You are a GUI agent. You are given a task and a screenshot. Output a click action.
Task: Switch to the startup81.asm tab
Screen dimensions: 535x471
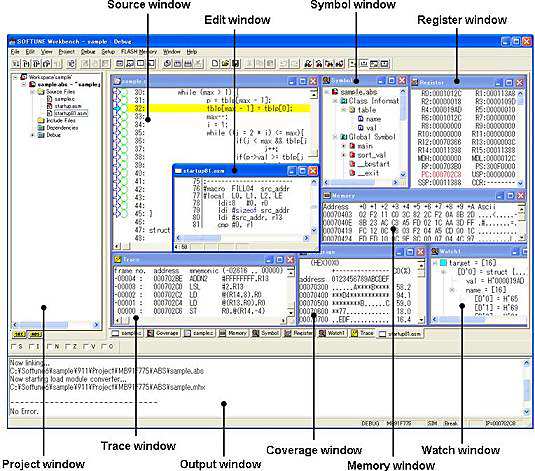pos(401,334)
